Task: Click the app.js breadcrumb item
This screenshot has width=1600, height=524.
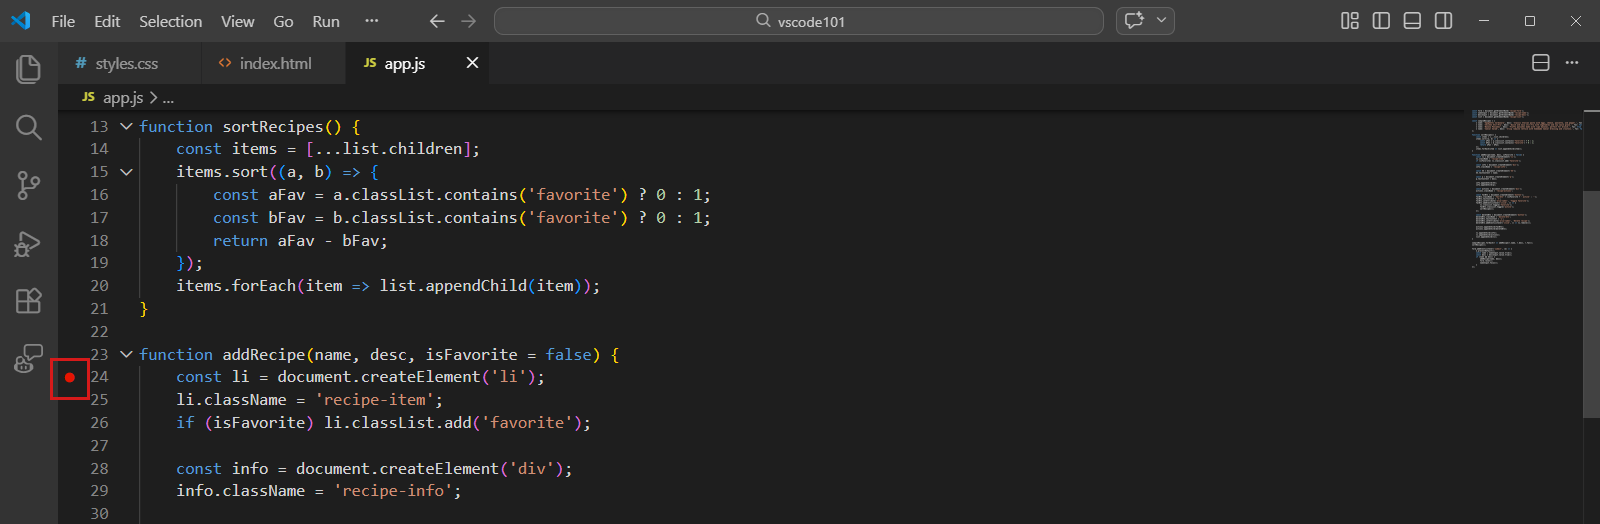Action: [x=122, y=98]
